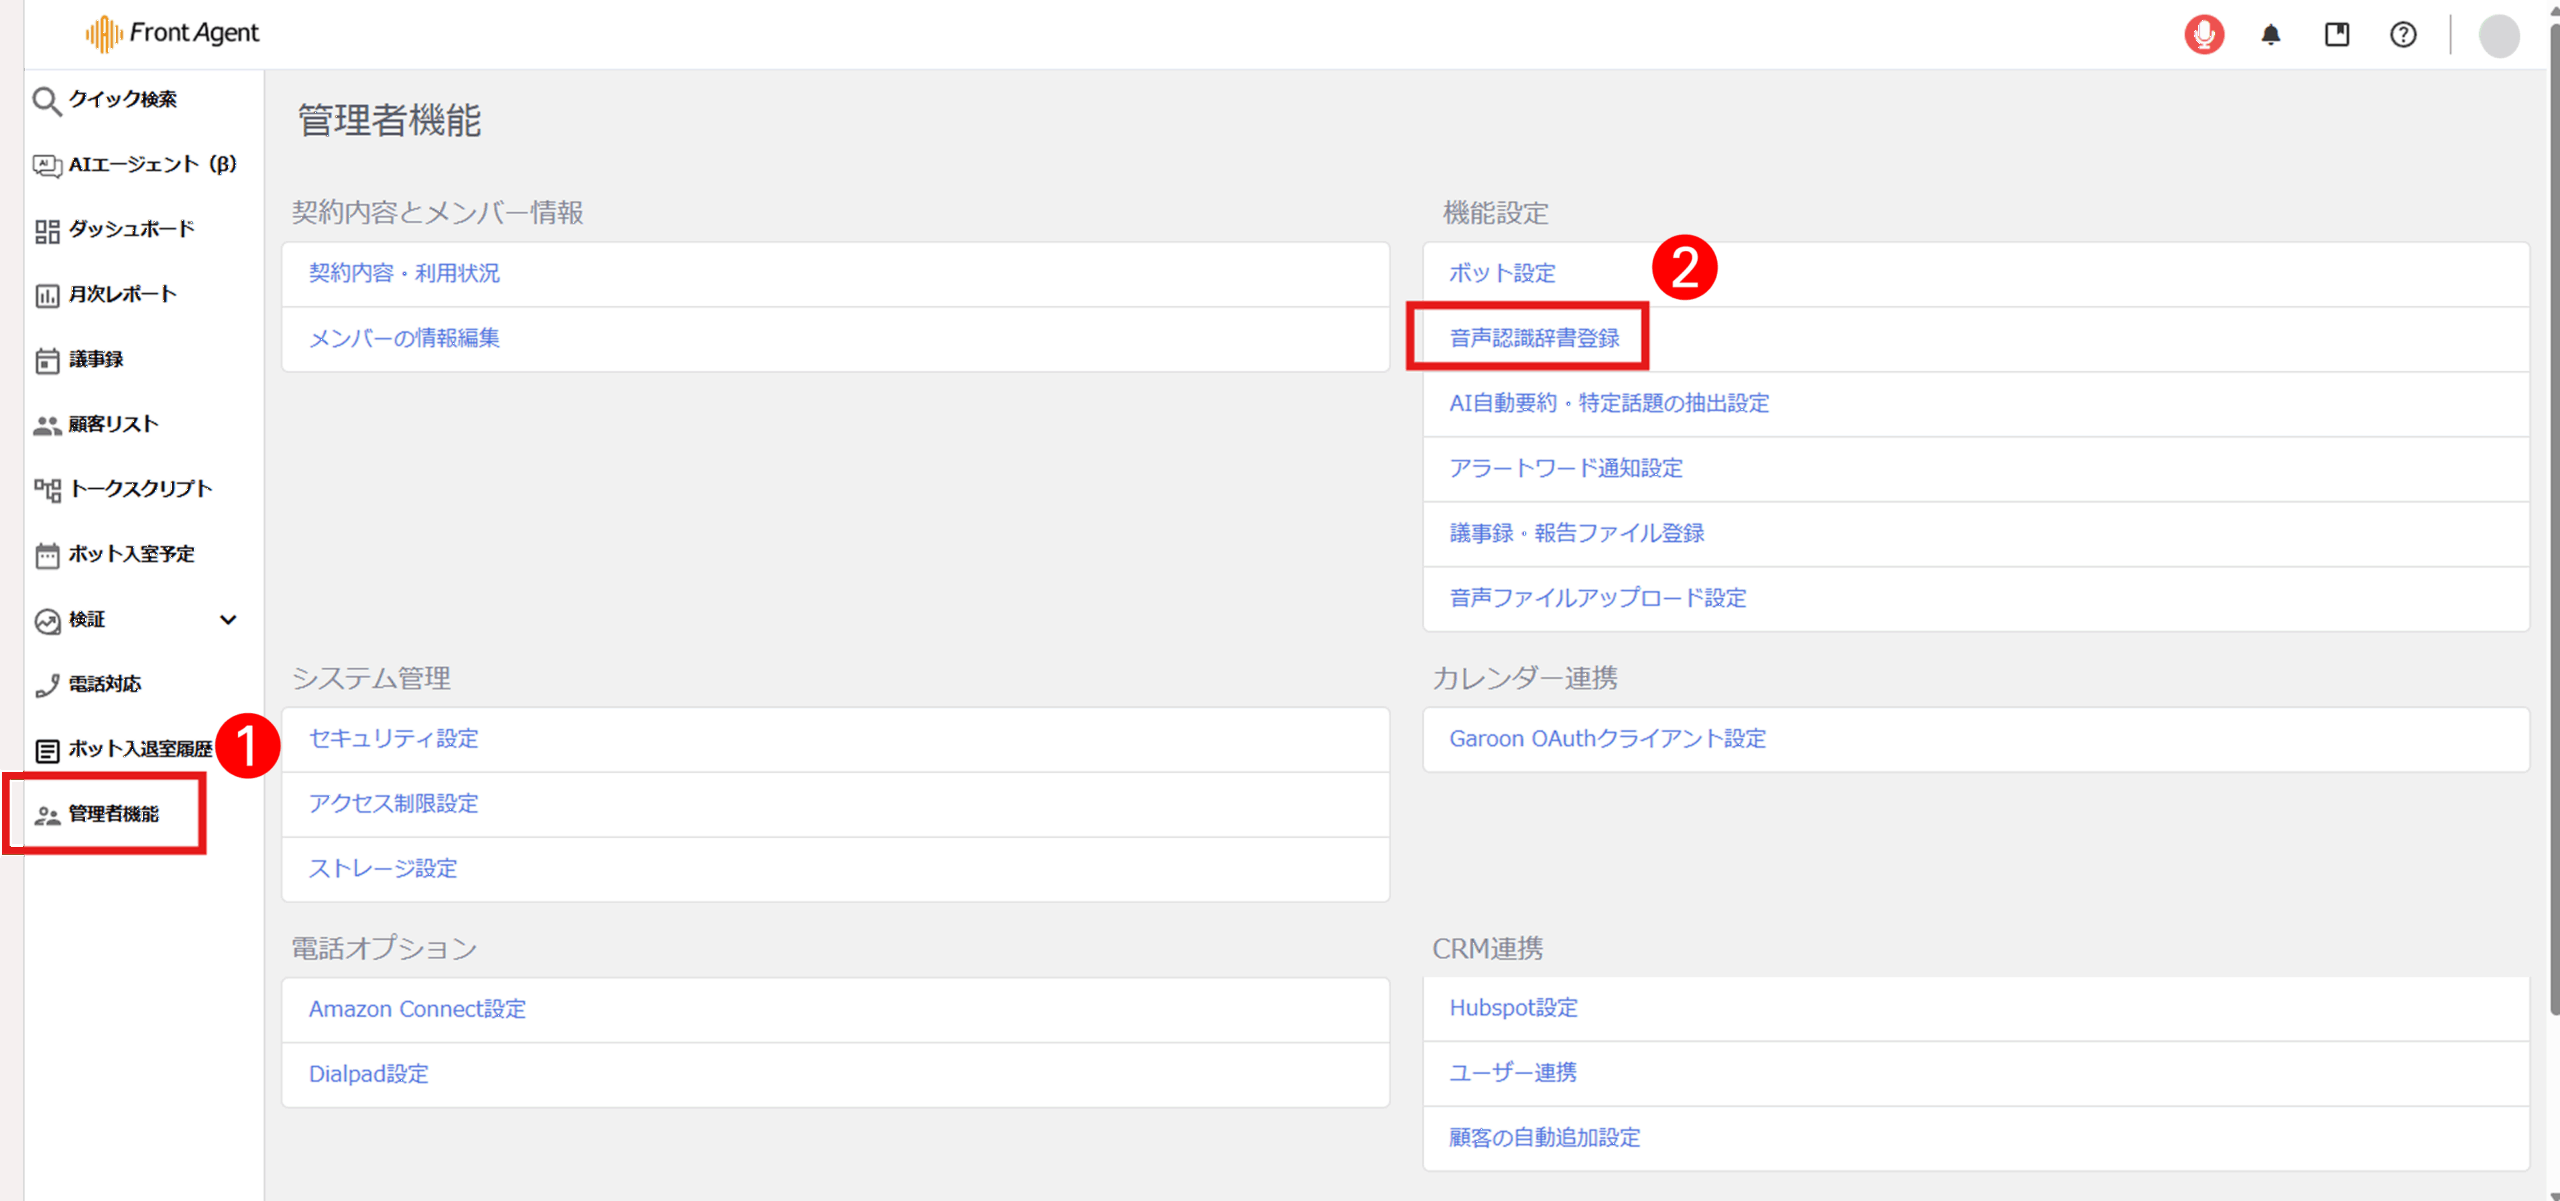Open クイック検索 with magnifier icon
This screenshot has height=1201, width=2560.
(105, 99)
